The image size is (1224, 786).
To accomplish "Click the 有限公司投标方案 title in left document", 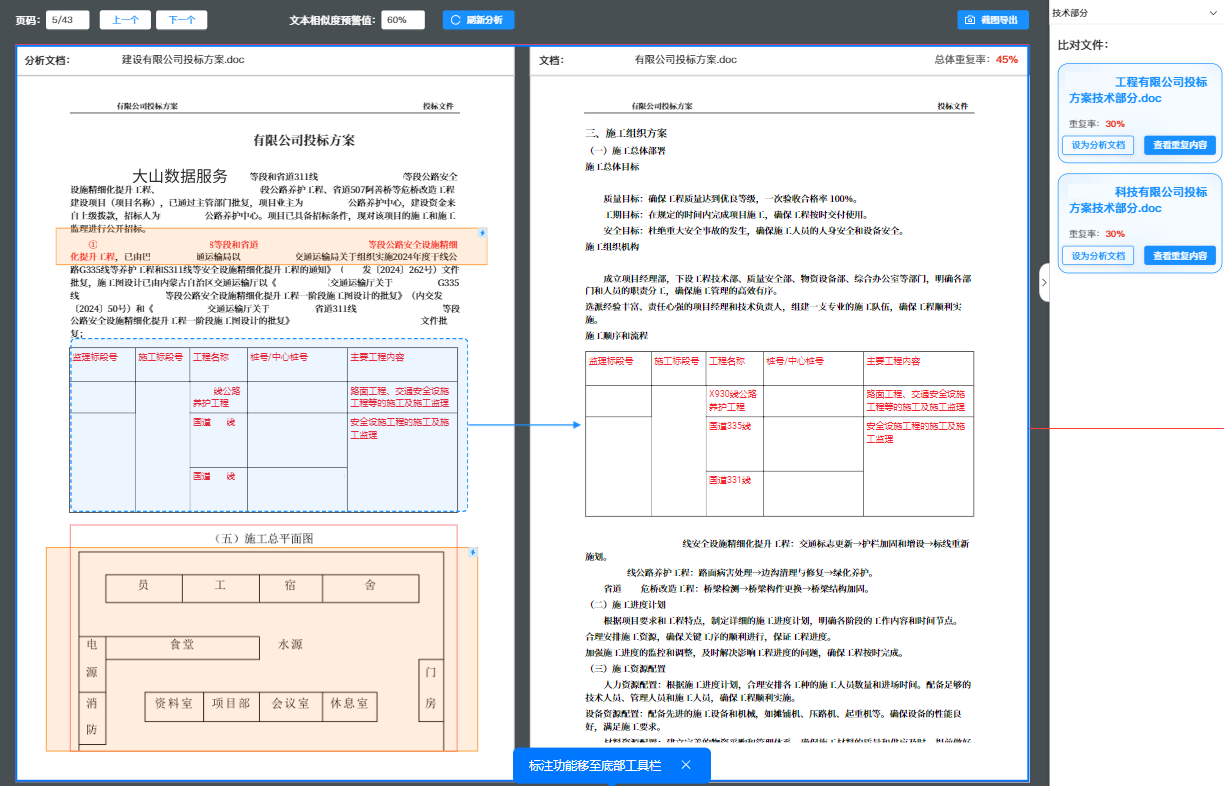I will point(304,140).
